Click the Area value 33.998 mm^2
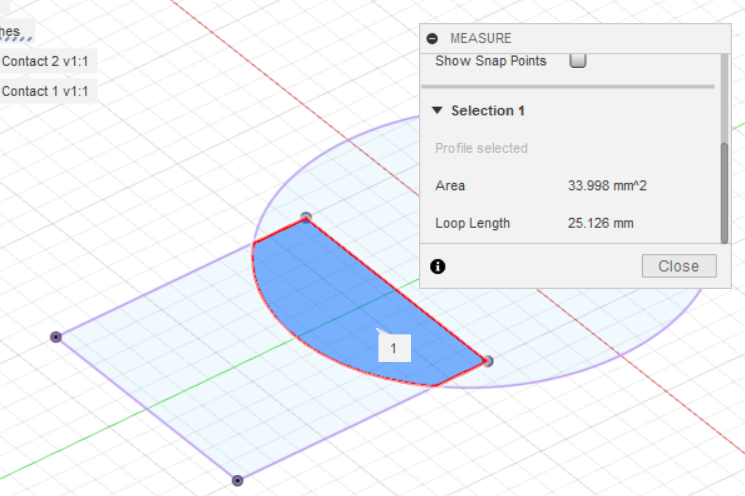Image resolution: width=745 pixels, height=496 pixels. click(x=607, y=186)
